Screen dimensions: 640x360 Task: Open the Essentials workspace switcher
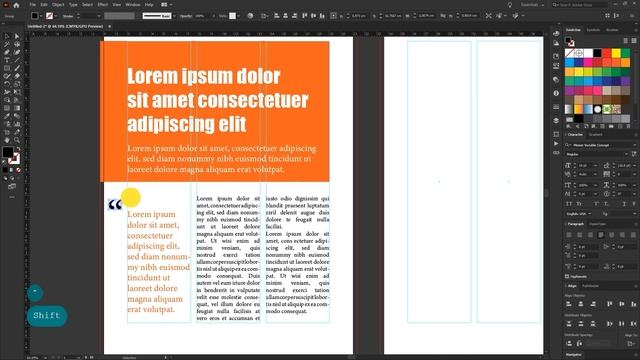532,5
